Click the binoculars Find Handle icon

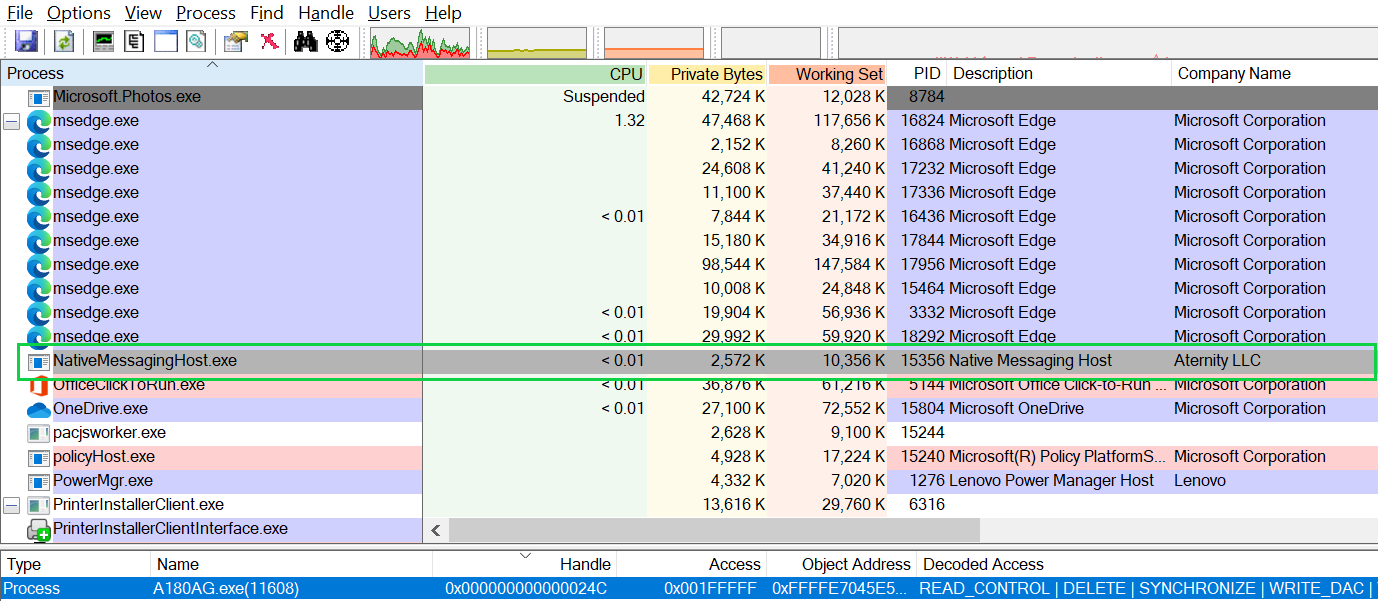tap(305, 42)
